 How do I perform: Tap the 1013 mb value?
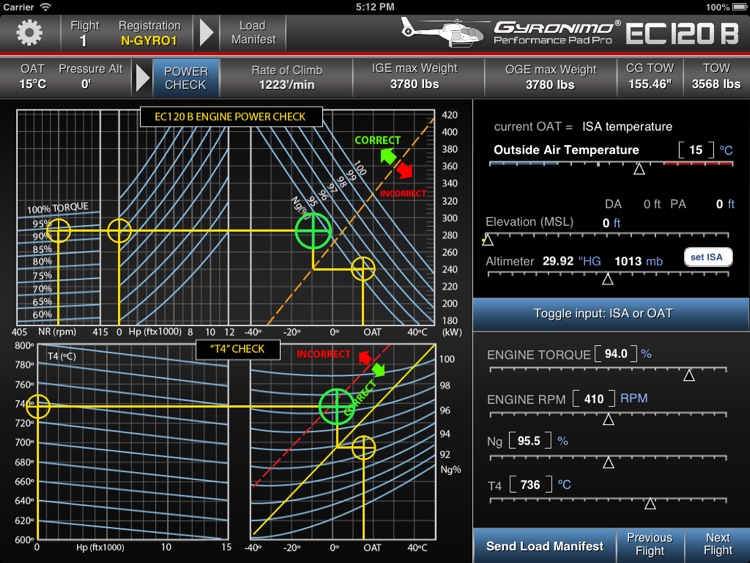[x=639, y=261]
